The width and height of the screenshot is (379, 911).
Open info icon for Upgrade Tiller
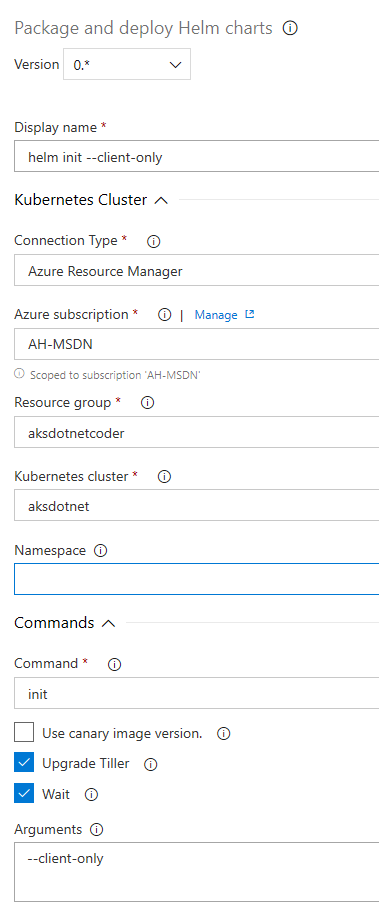pyautogui.click(x=150, y=765)
